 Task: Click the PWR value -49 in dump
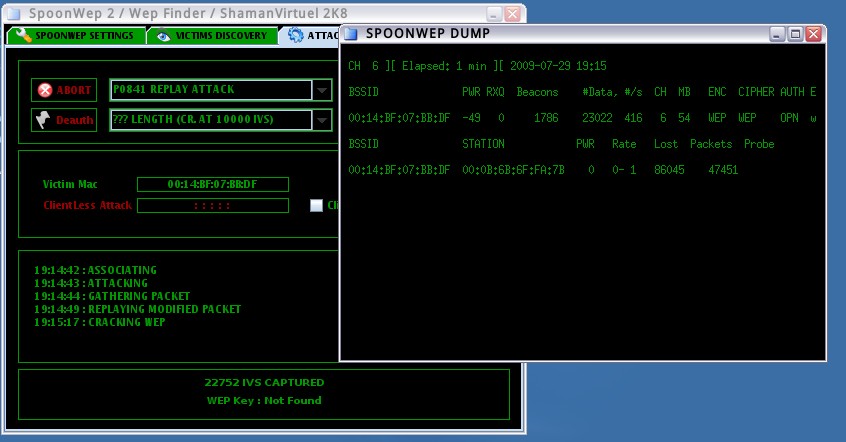[x=472, y=118]
